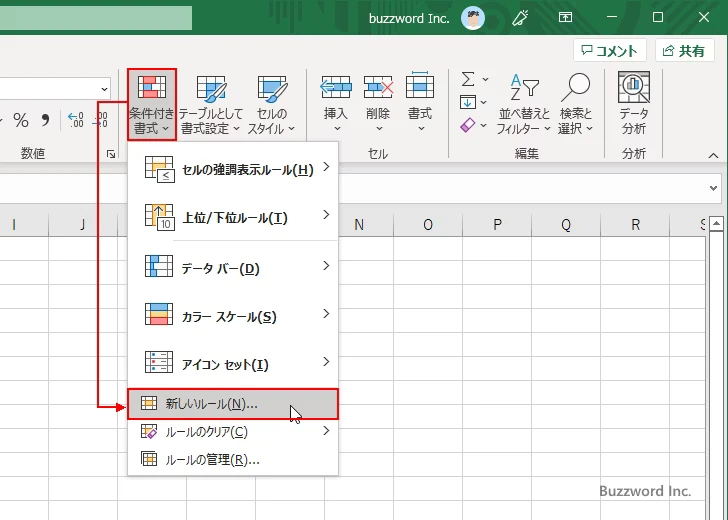Expand the Delete (削除) dropdown arrow
This screenshot has height=520, width=728.
tap(379, 129)
